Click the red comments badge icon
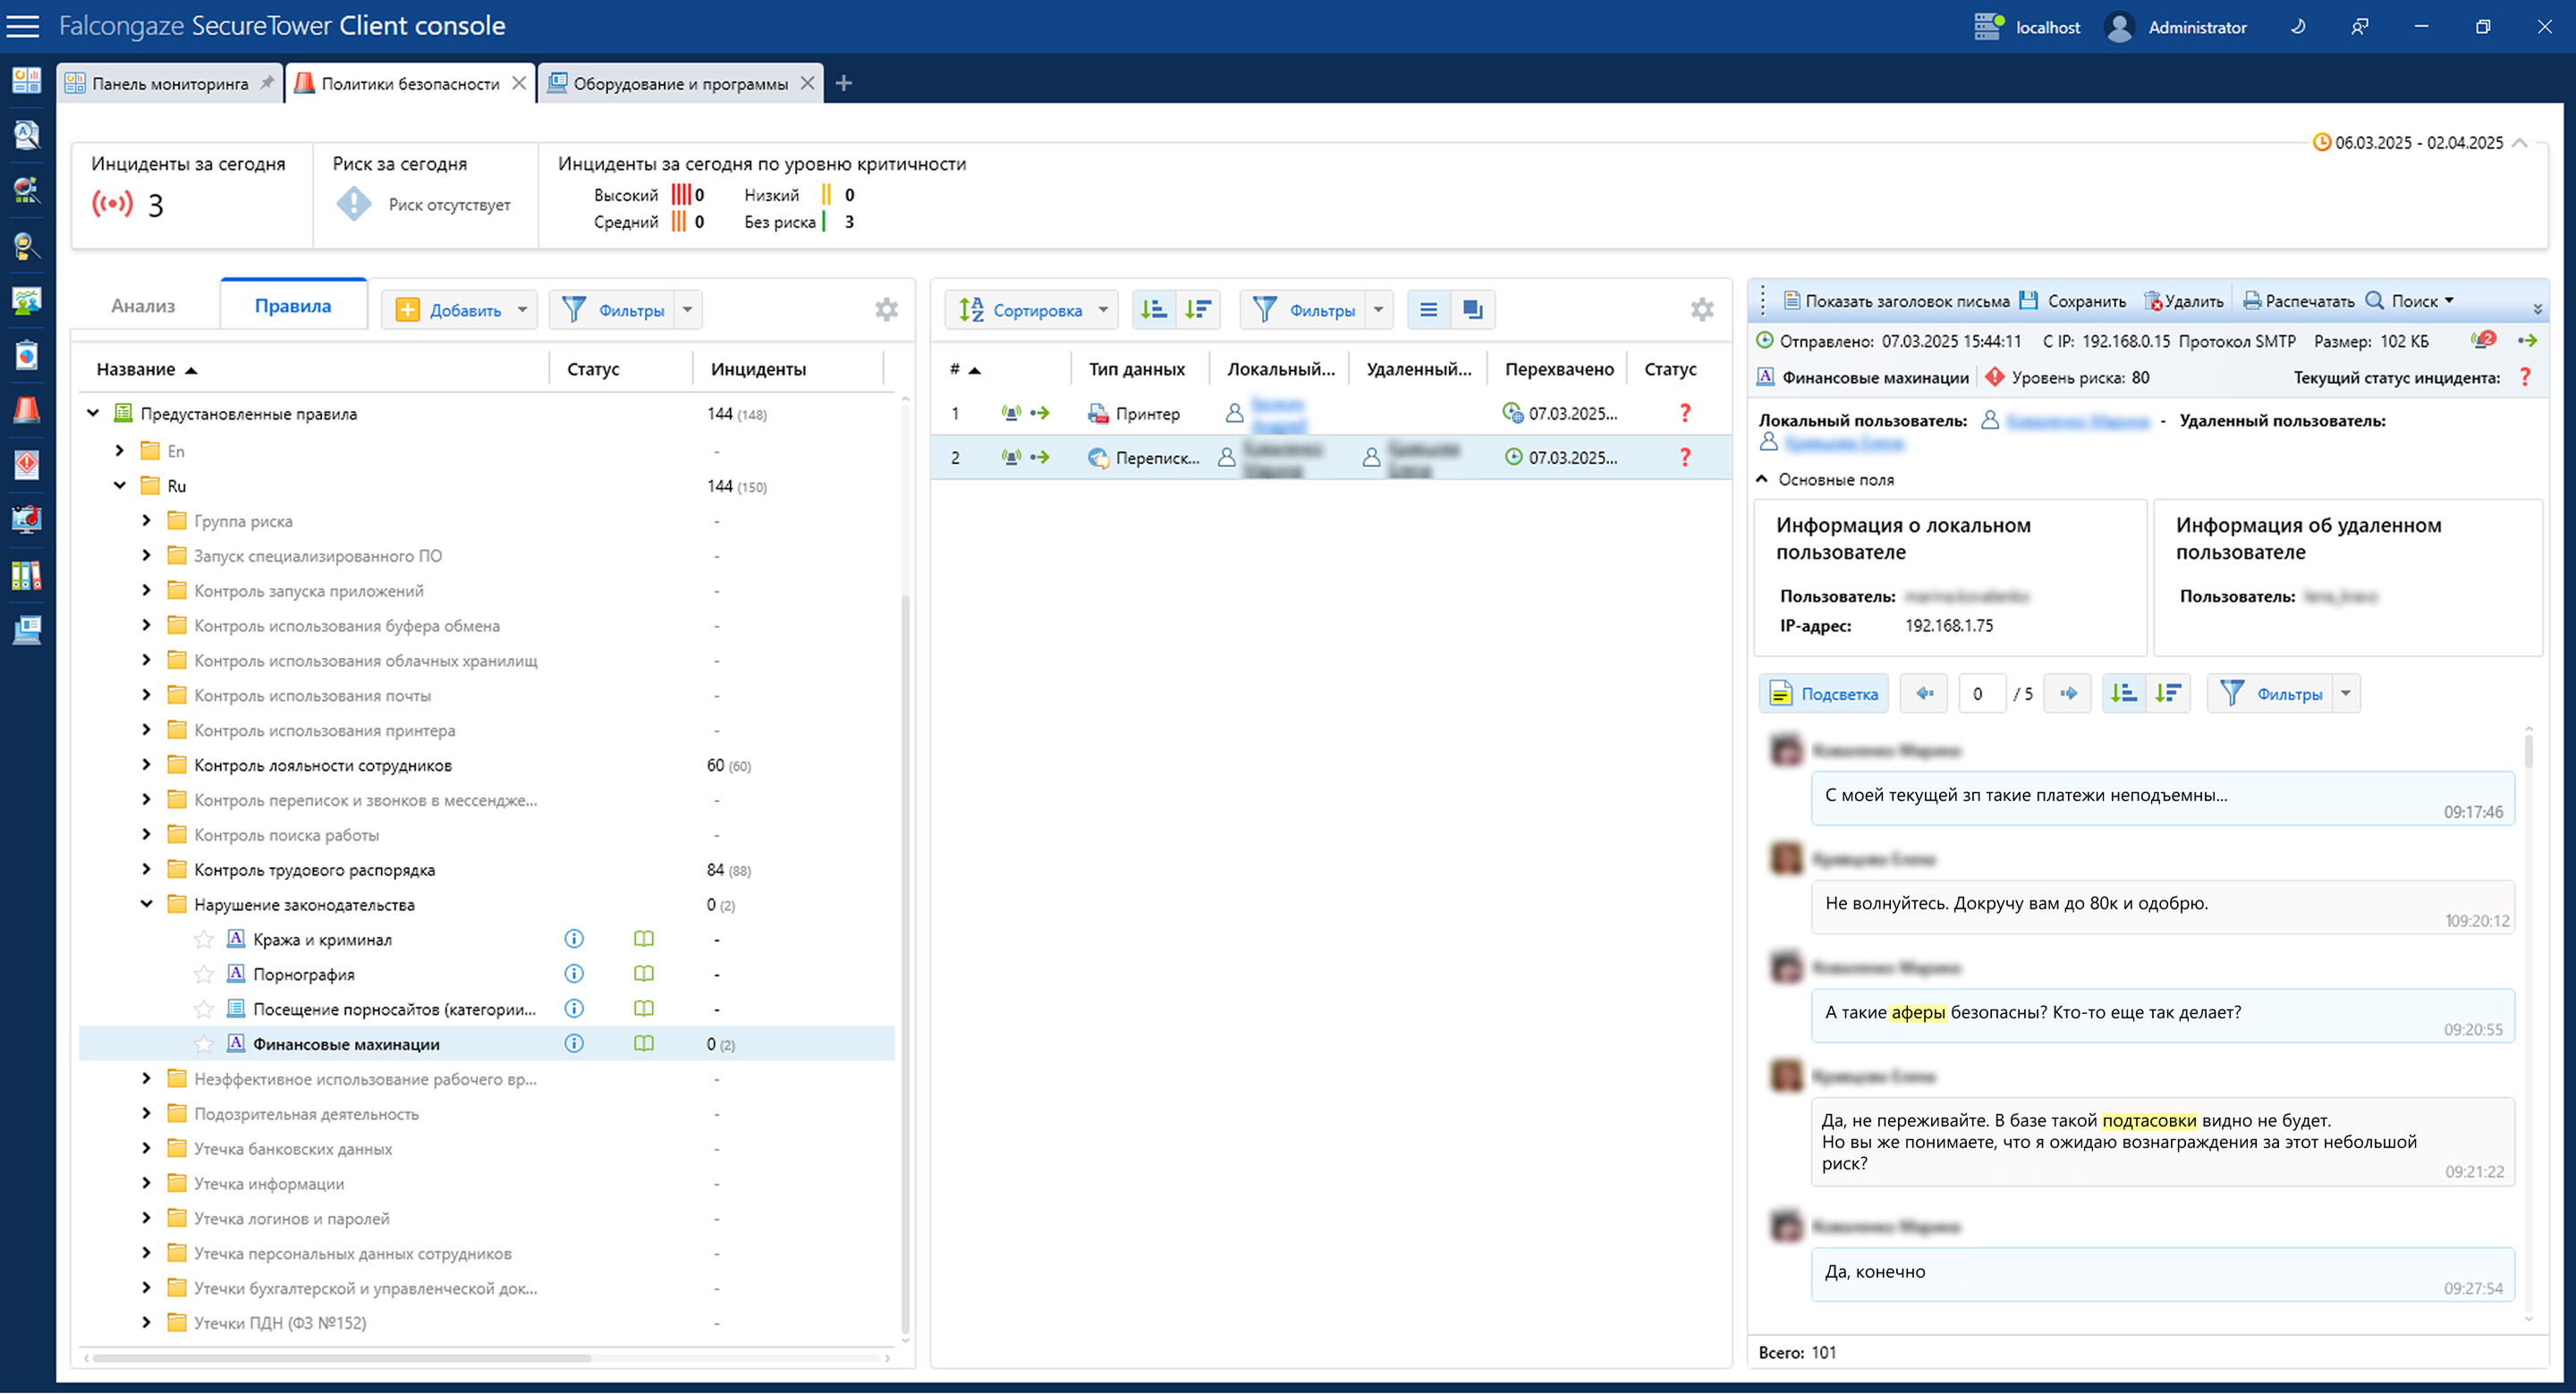The width and height of the screenshot is (2576, 1394). [2485, 340]
